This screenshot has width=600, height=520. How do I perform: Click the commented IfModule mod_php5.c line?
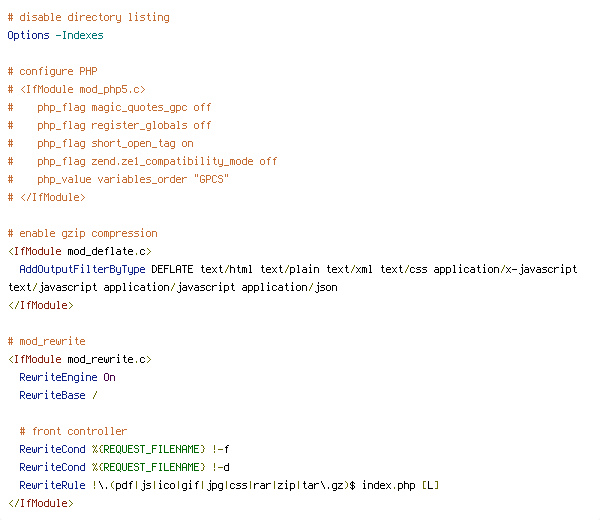(x=77, y=89)
